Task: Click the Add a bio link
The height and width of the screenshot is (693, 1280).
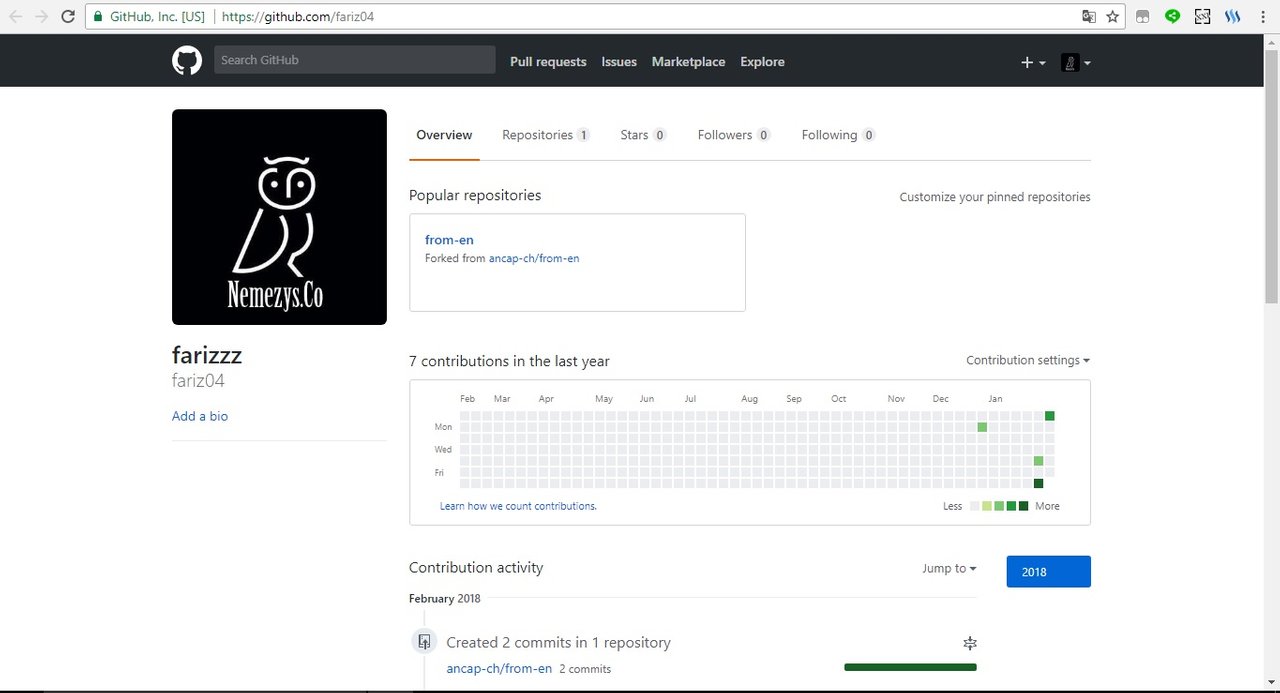Action: pos(200,416)
